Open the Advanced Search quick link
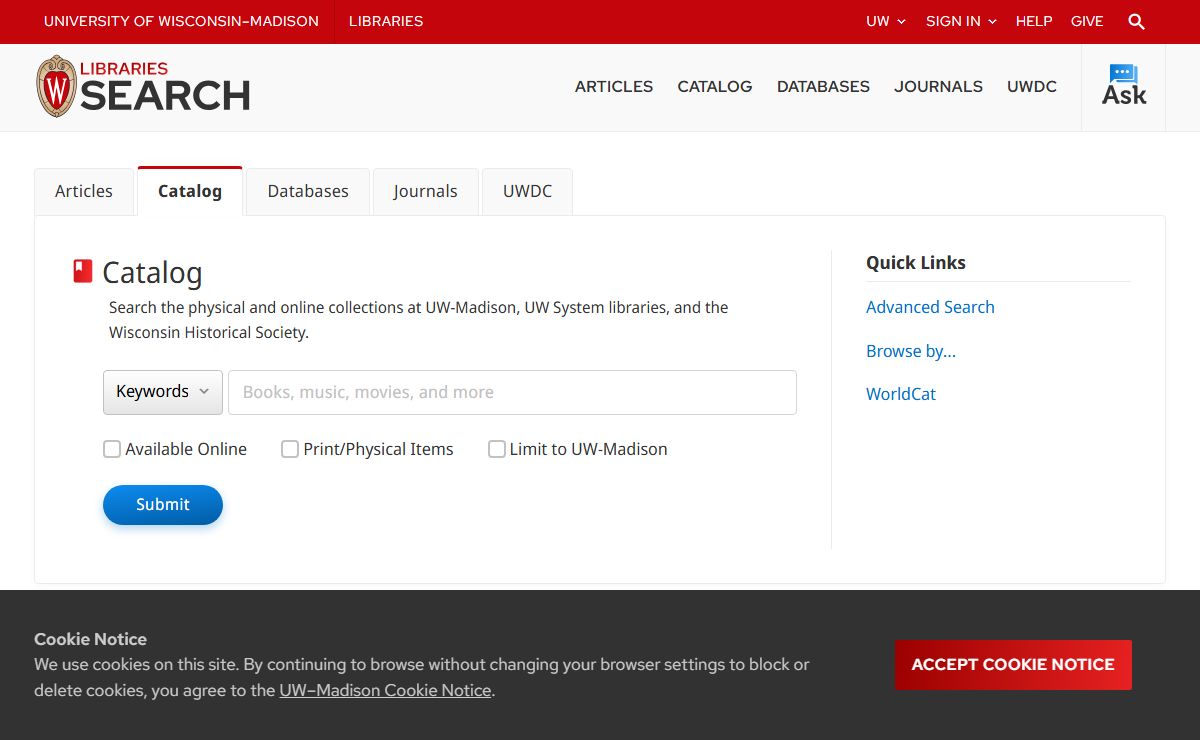This screenshot has height=740, width=1200. [930, 307]
